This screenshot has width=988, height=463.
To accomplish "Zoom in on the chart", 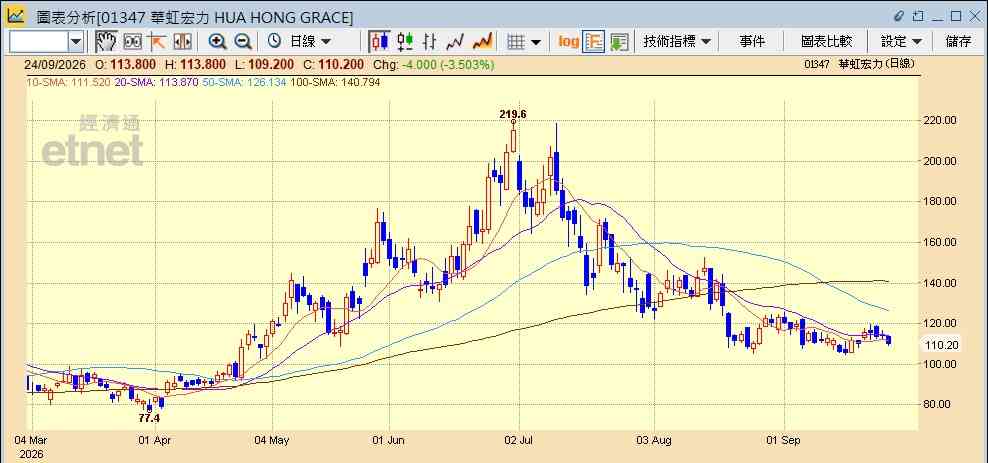I will tap(217, 42).
